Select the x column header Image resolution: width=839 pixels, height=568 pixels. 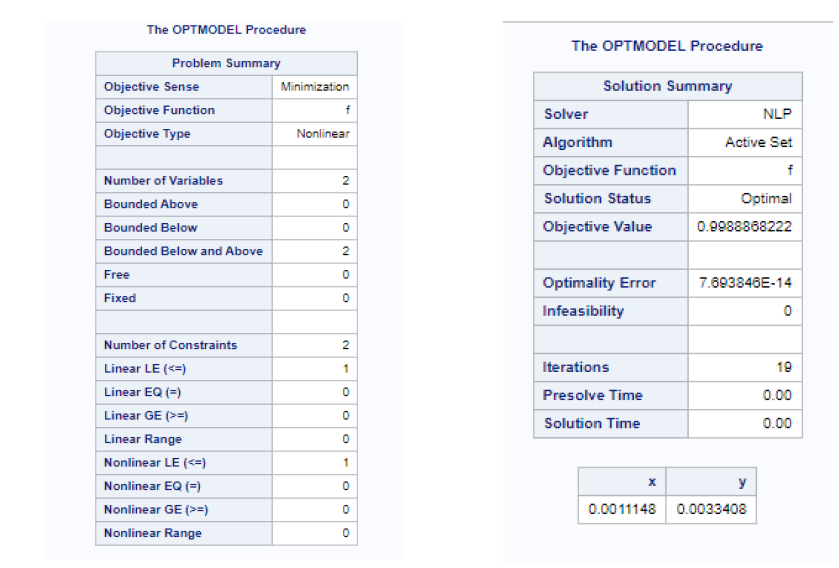(622, 481)
